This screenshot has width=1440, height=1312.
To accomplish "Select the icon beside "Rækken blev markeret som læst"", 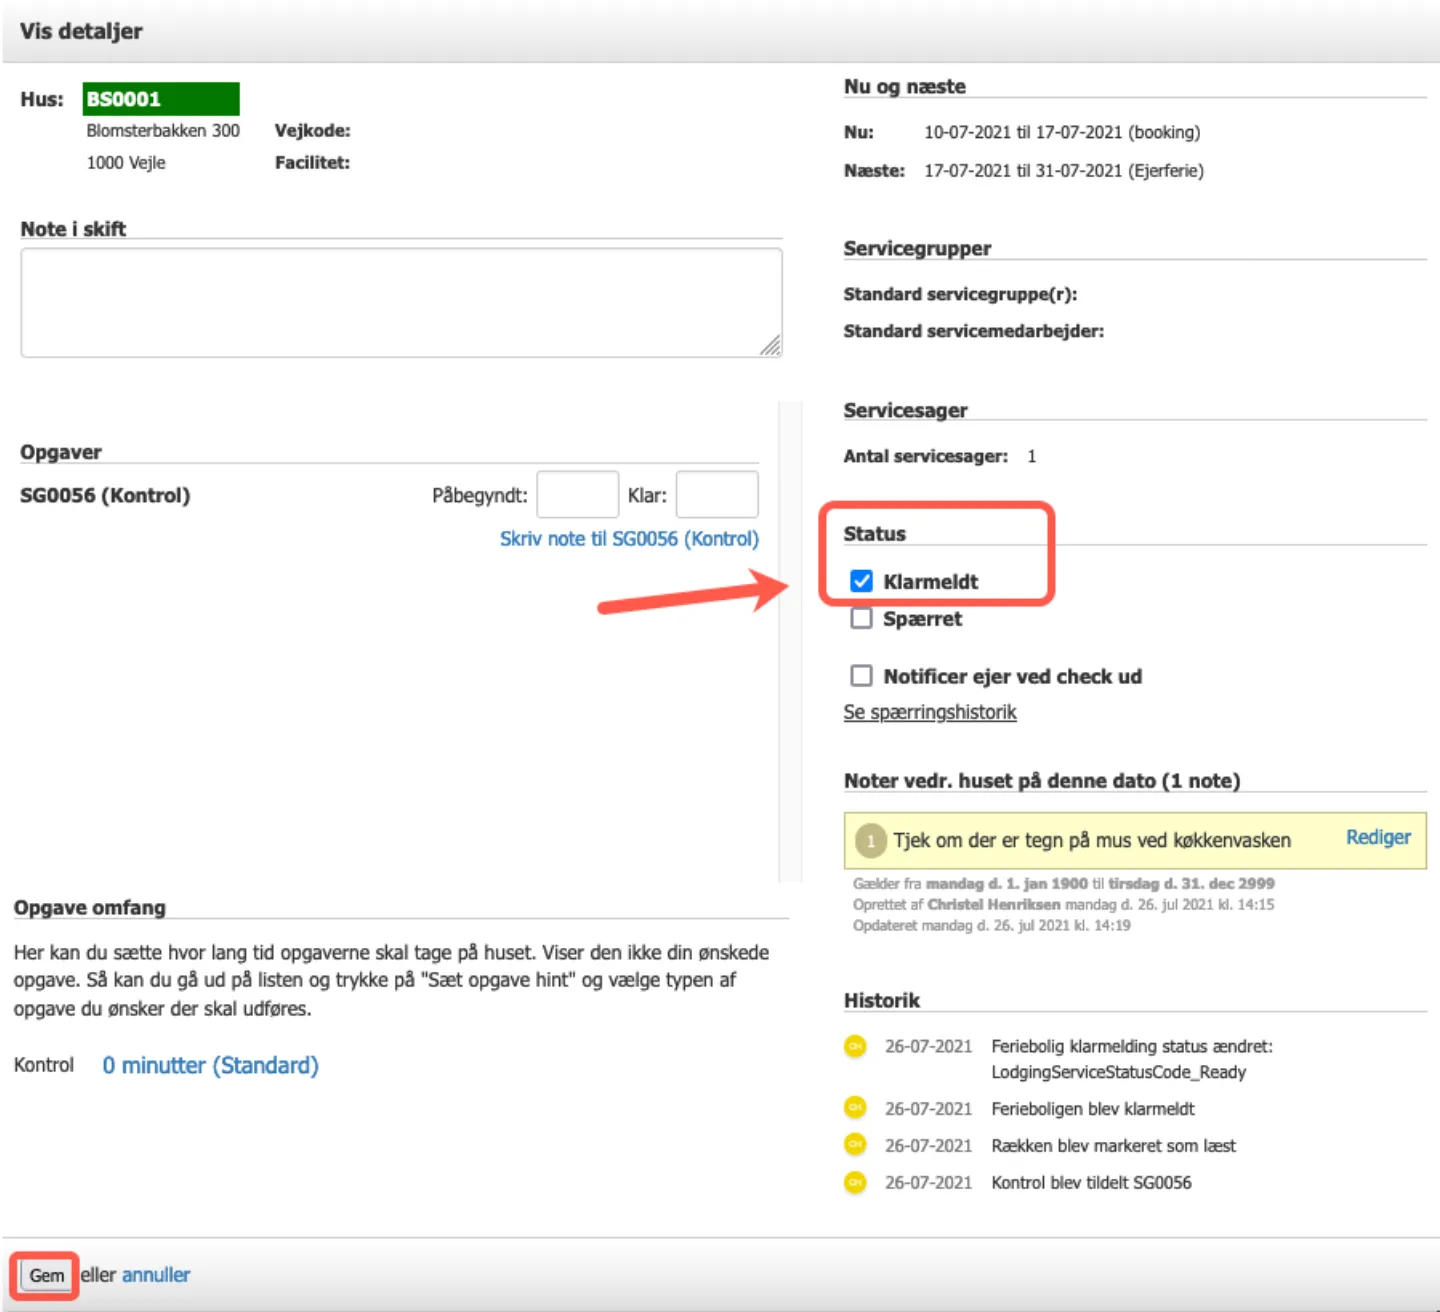I will click(855, 1144).
